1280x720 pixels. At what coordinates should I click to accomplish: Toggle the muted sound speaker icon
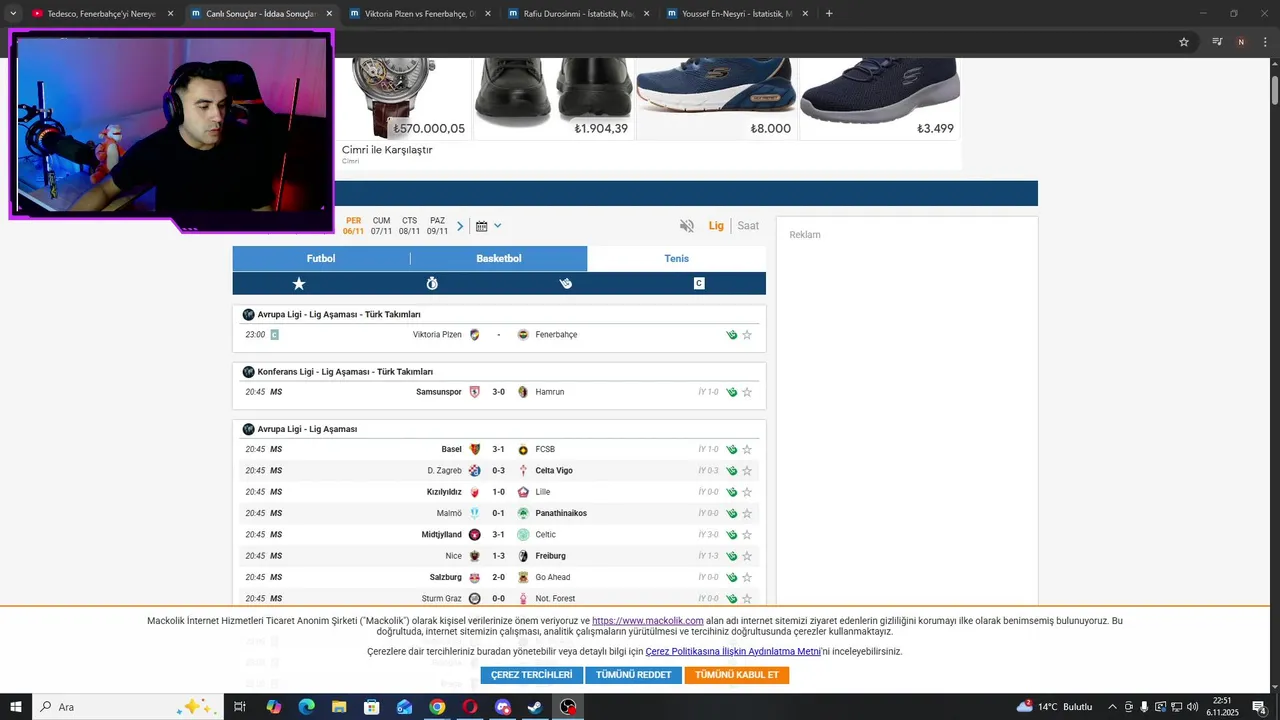tap(687, 226)
